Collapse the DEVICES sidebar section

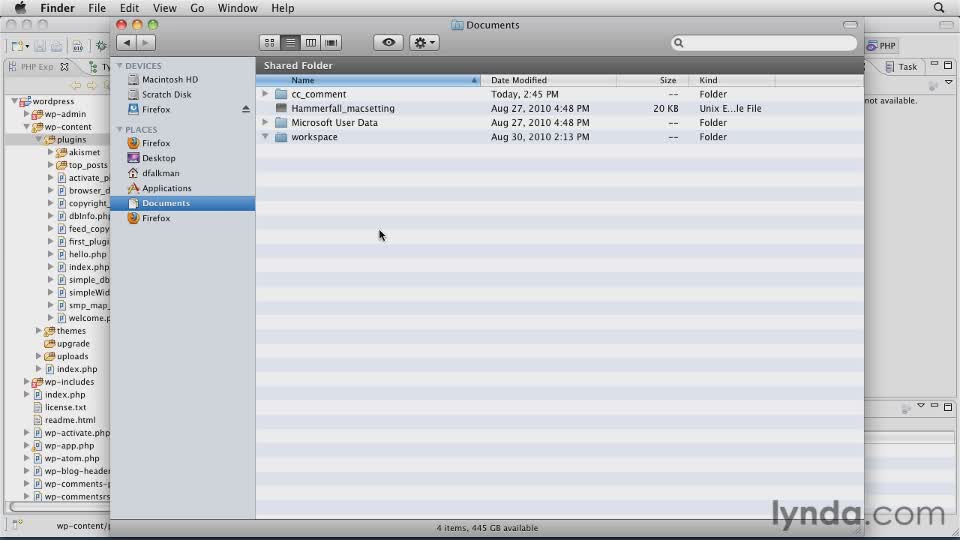(x=119, y=66)
